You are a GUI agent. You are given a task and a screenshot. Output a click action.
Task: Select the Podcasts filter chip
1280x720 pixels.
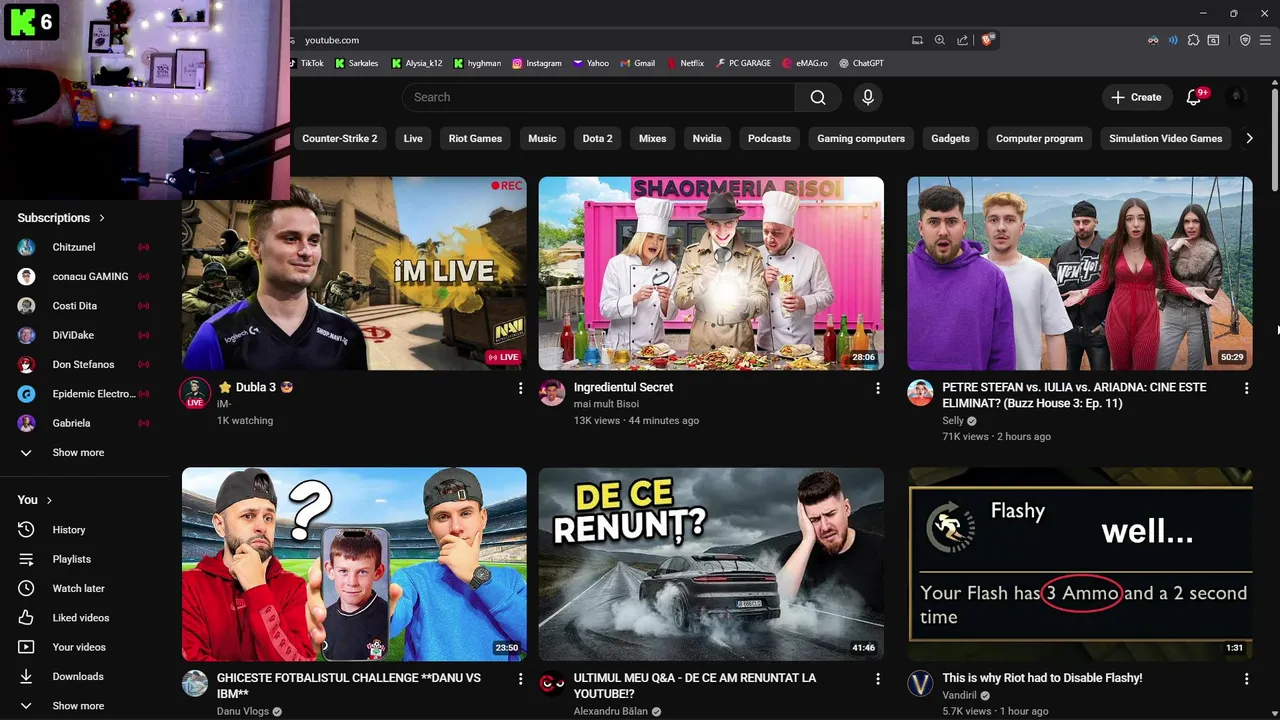(769, 139)
